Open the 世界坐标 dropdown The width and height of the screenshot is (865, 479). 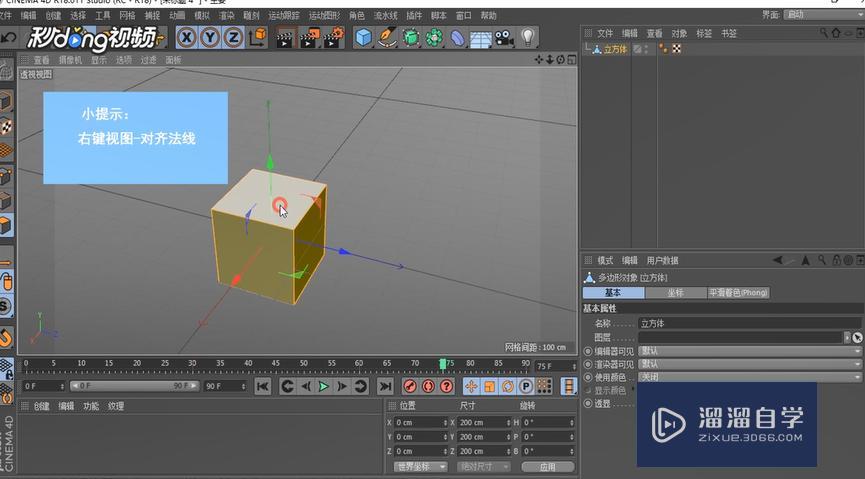[420, 467]
